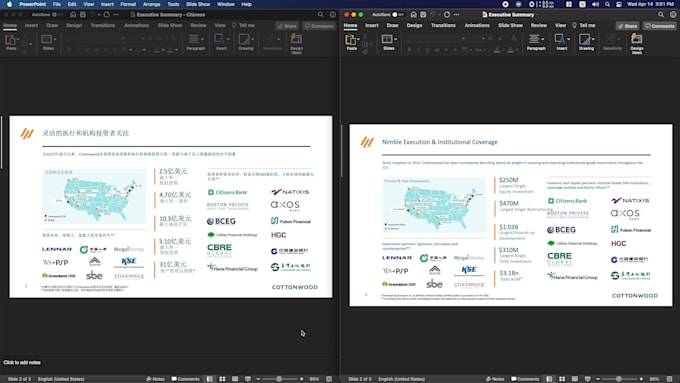The width and height of the screenshot is (680, 383).
Task: Click Share button in Executive Summary window
Action: click(627, 26)
